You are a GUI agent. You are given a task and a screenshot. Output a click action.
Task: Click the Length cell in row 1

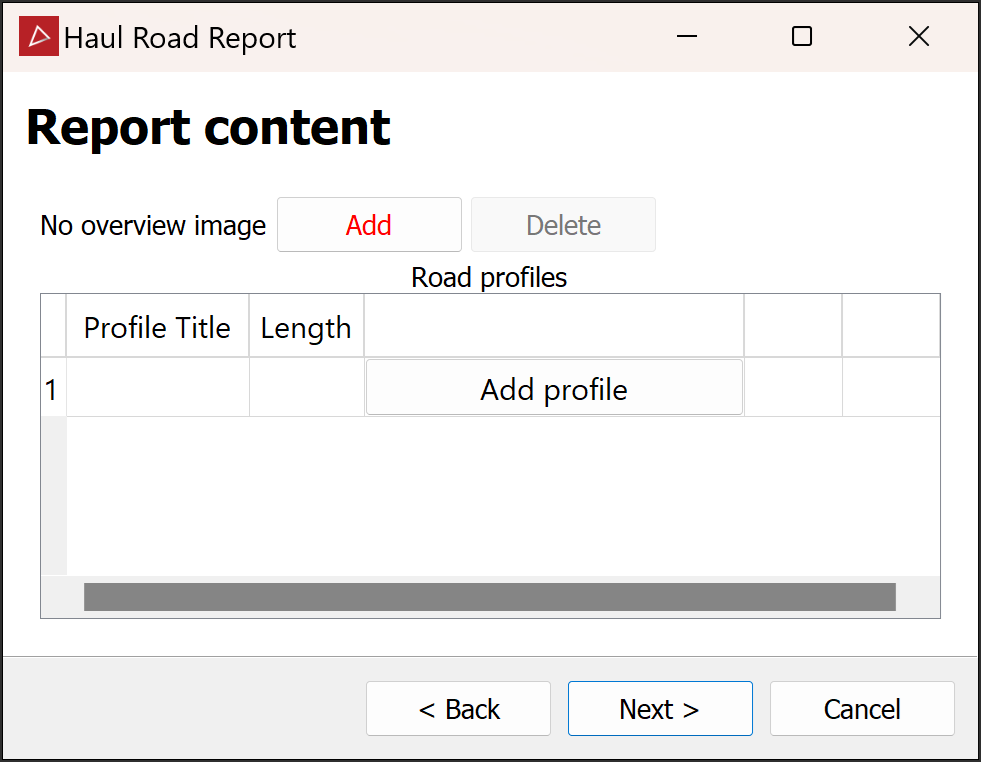coord(306,389)
